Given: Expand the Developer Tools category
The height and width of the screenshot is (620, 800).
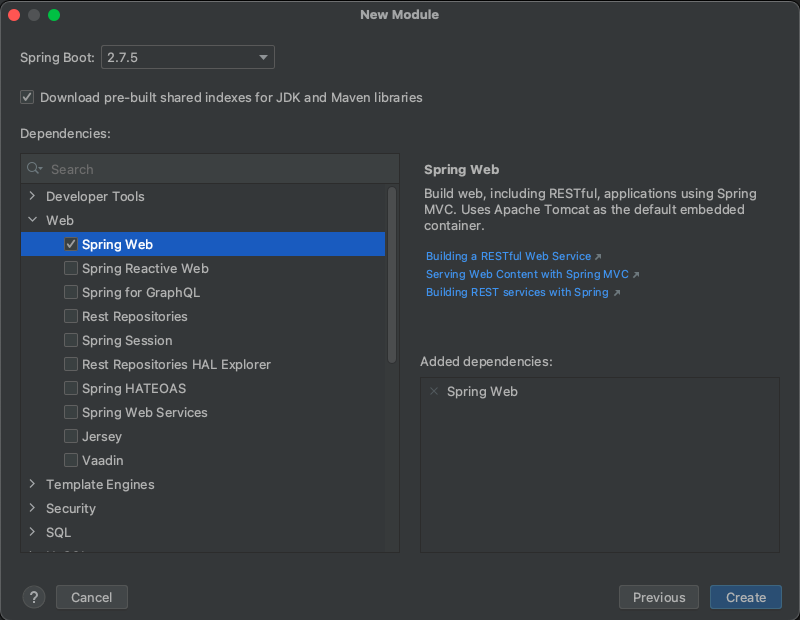Looking at the screenshot, I should pos(33,196).
